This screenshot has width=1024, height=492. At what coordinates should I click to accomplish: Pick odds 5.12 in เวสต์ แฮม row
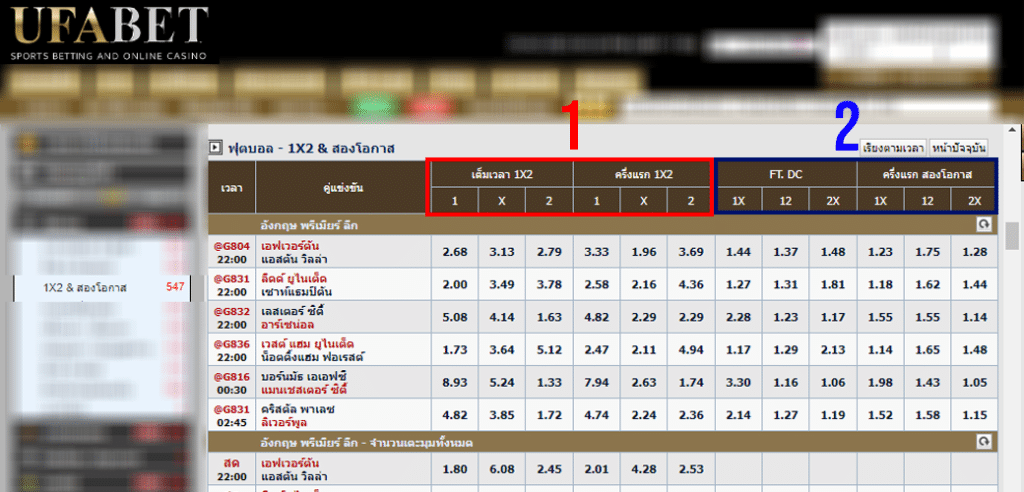[x=549, y=350]
